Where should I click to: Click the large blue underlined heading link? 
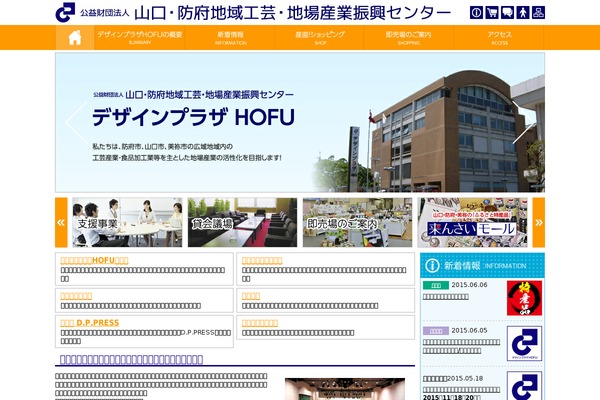(131, 359)
